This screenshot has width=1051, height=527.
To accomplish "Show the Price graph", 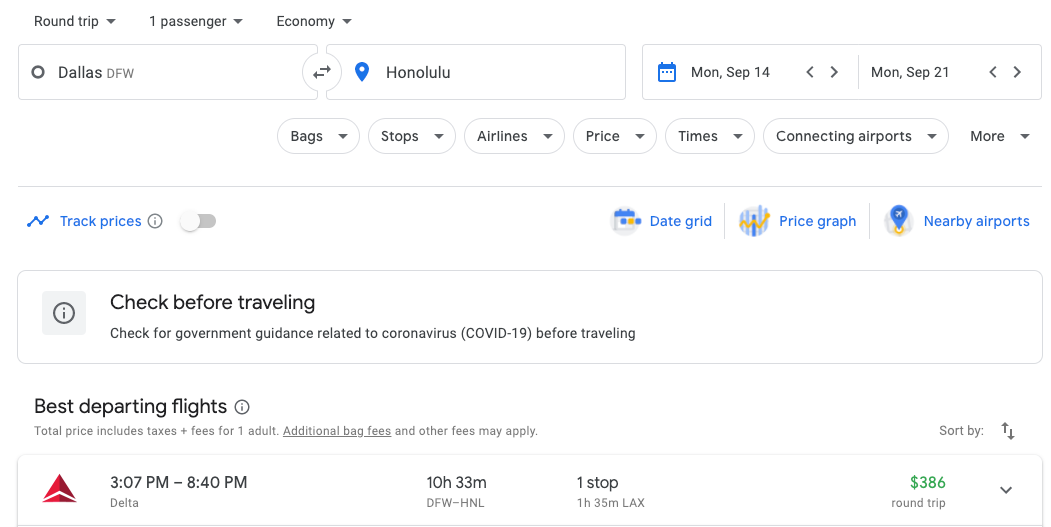I will [797, 221].
